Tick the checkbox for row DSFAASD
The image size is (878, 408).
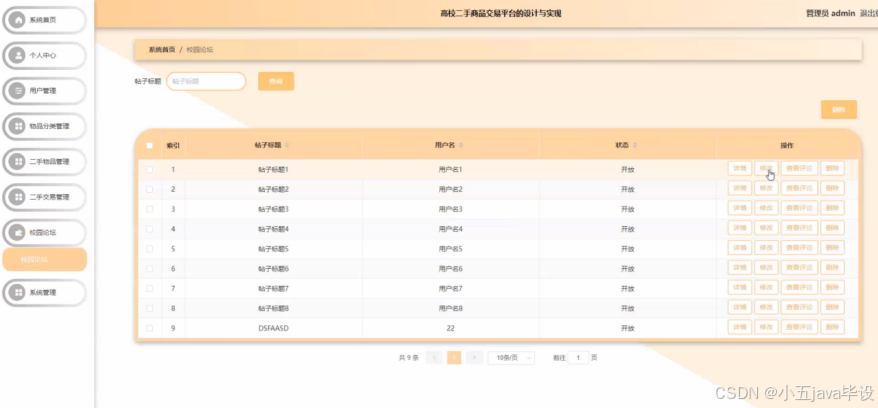pos(150,329)
